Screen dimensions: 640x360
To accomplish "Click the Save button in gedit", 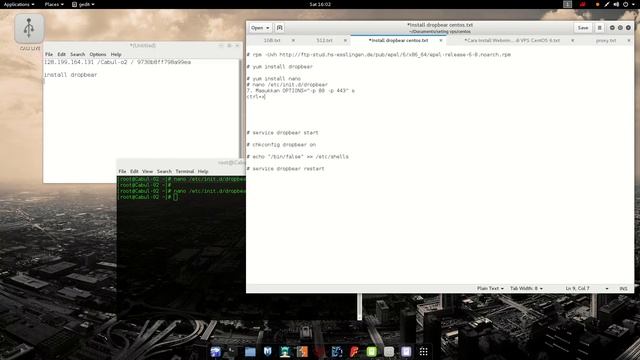I will (583, 28).
